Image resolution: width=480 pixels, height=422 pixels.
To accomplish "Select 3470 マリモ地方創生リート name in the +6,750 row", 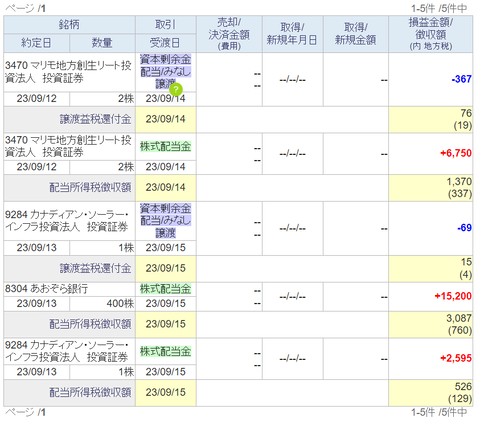I will point(68,146).
